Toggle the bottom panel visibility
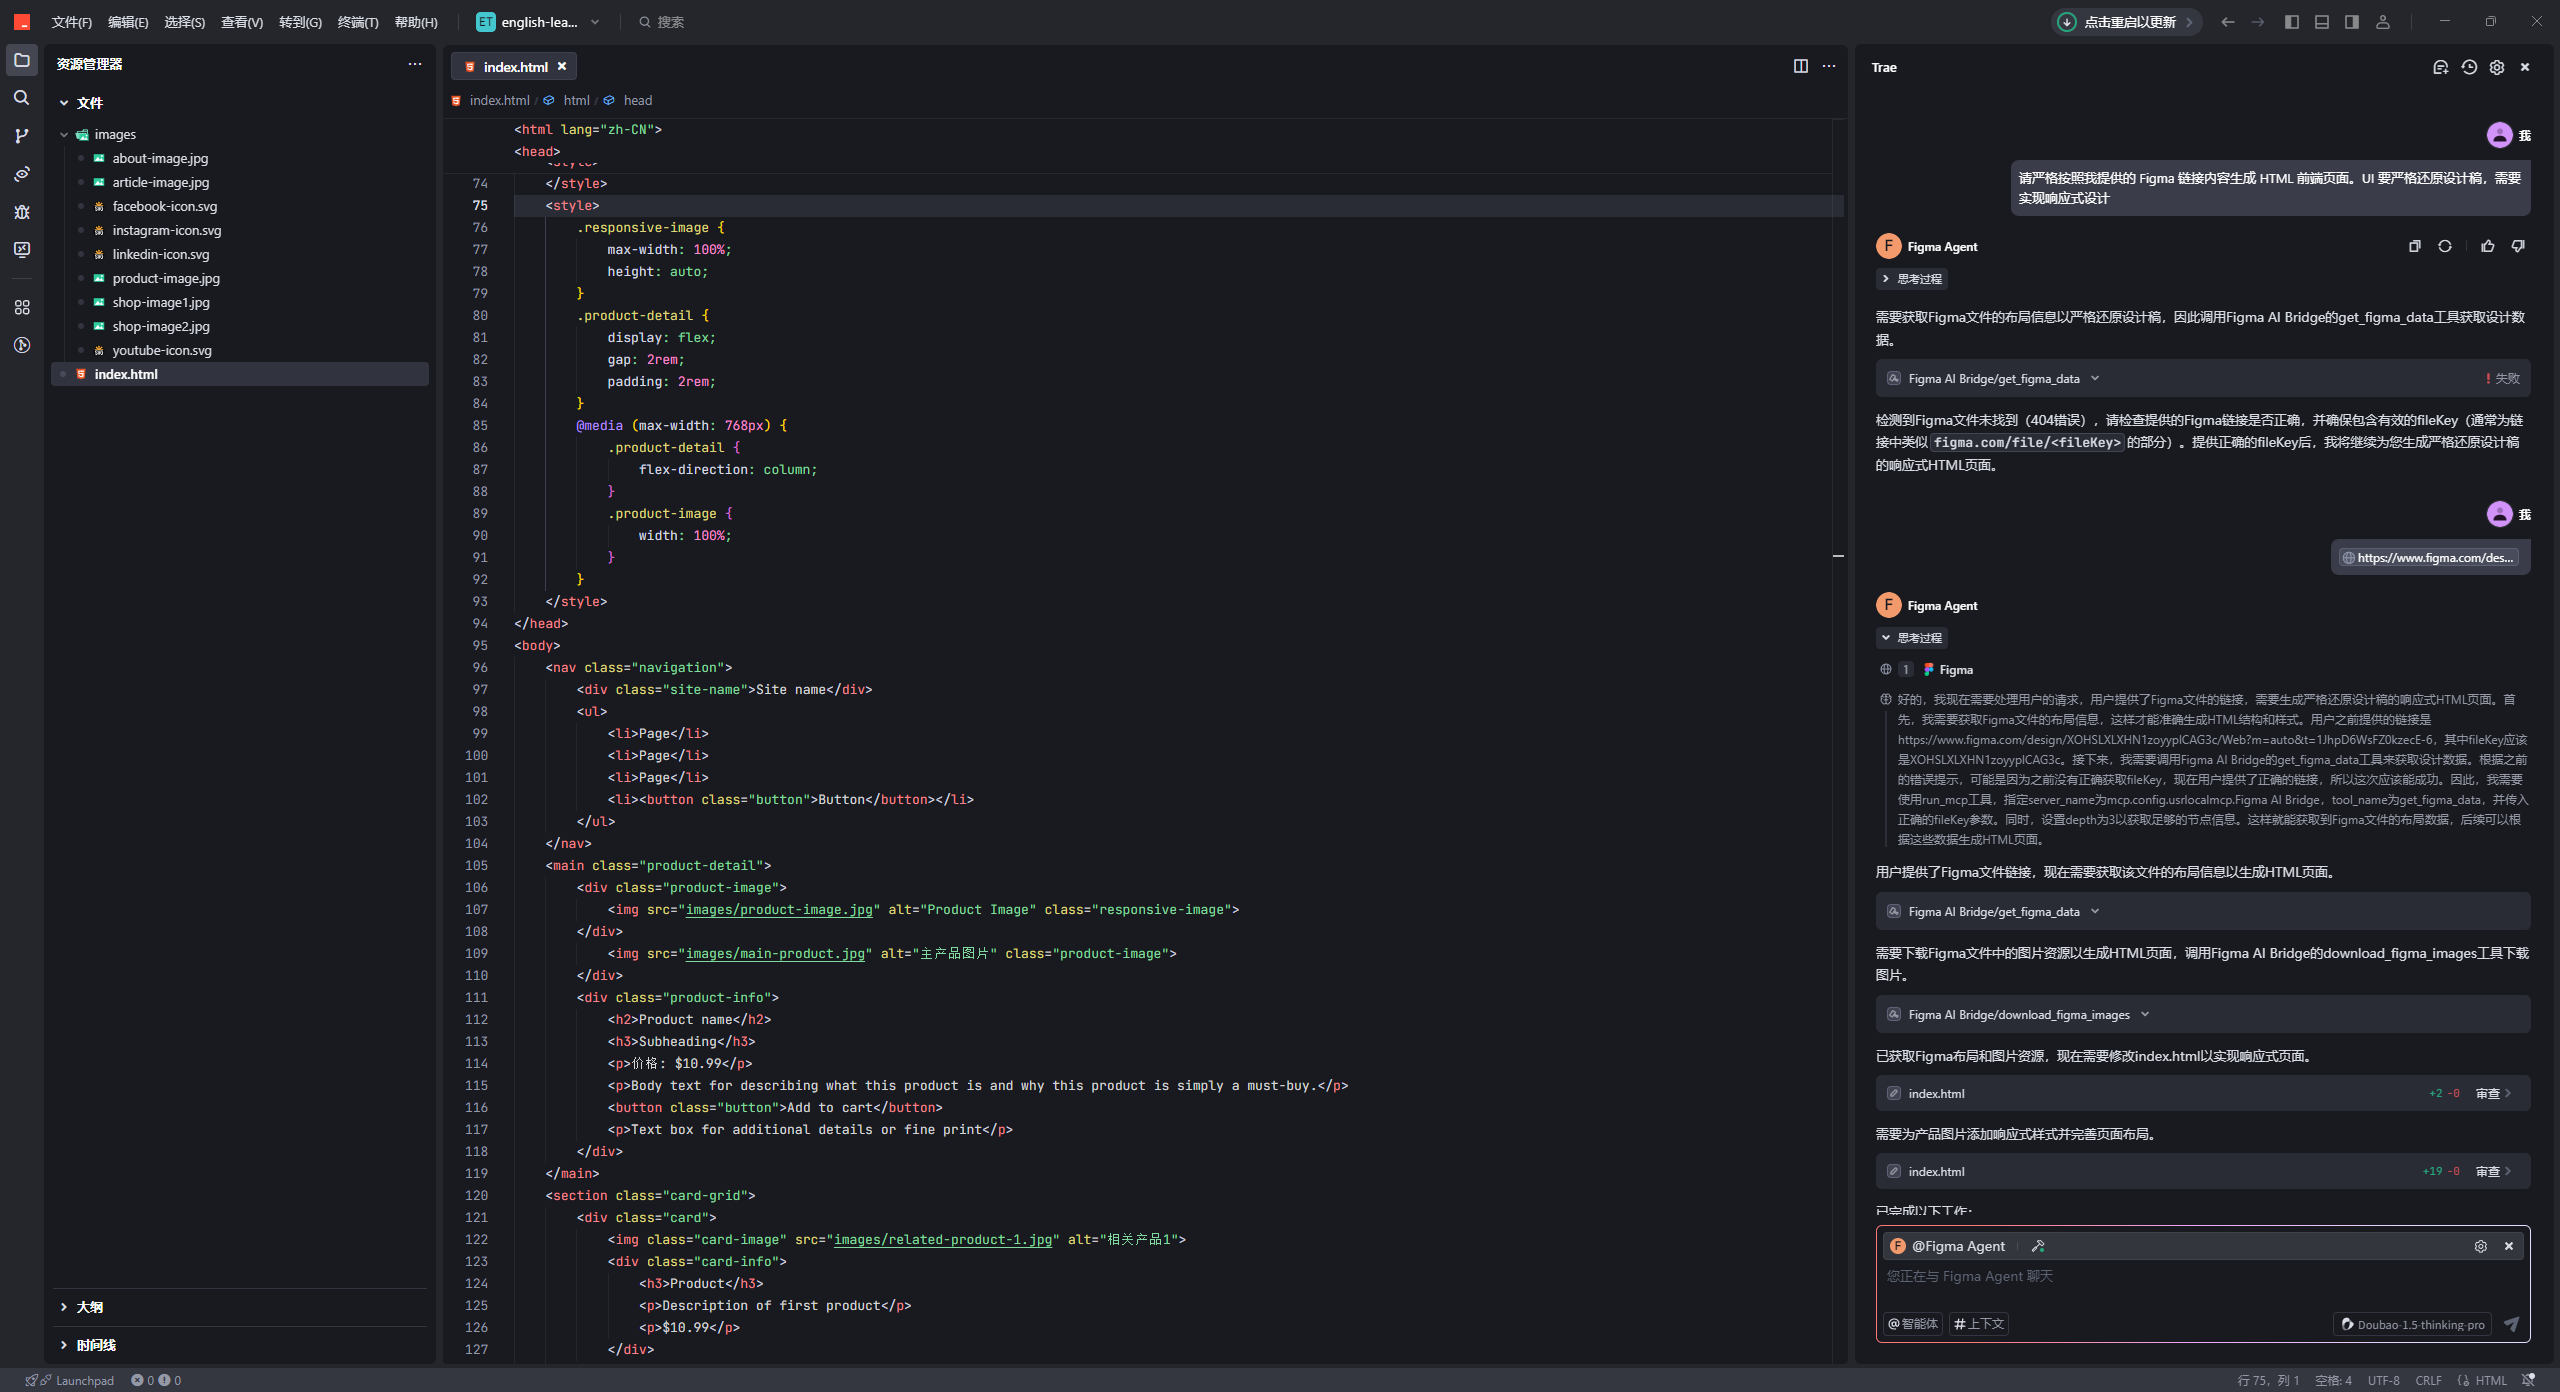 (2322, 22)
